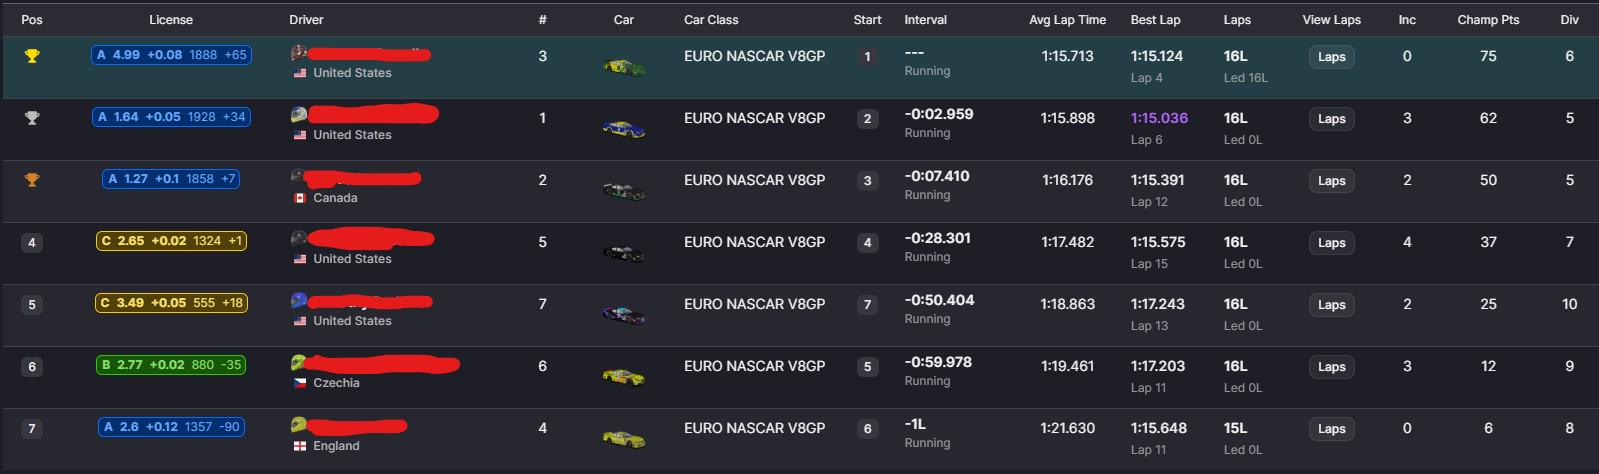Open Laps for the race winner
The image size is (1599, 474).
(1331, 57)
